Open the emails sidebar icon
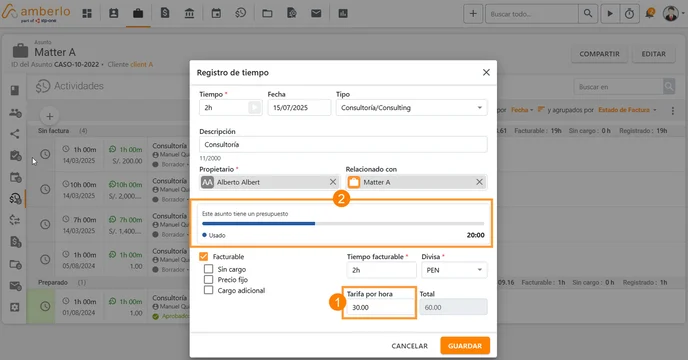 click(x=15, y=286)
